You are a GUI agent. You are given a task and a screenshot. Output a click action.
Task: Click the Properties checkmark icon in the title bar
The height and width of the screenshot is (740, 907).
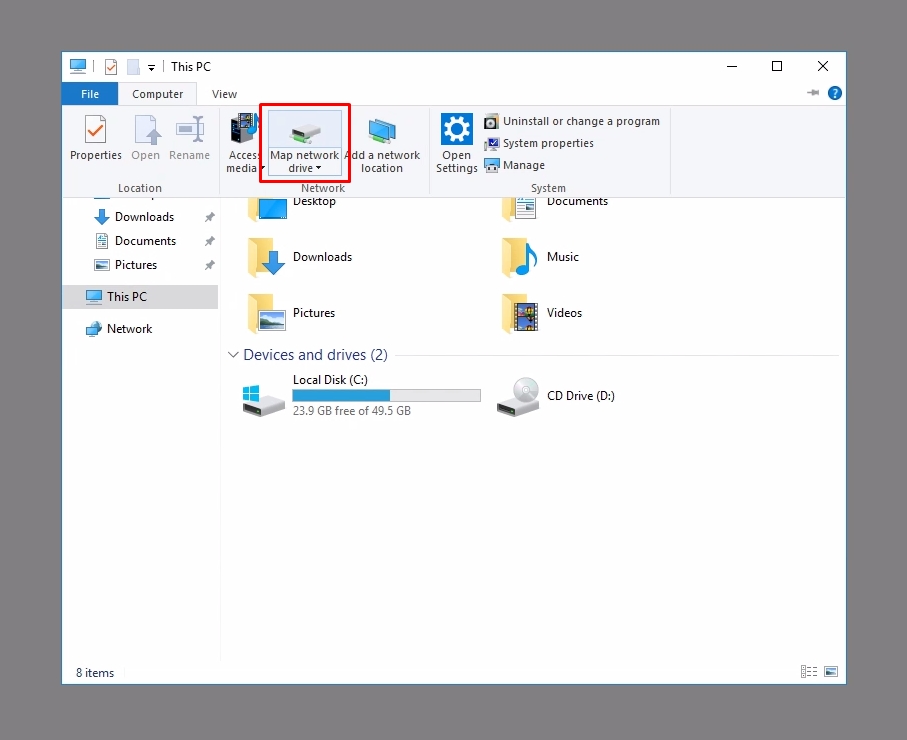[x=111, y=67]
